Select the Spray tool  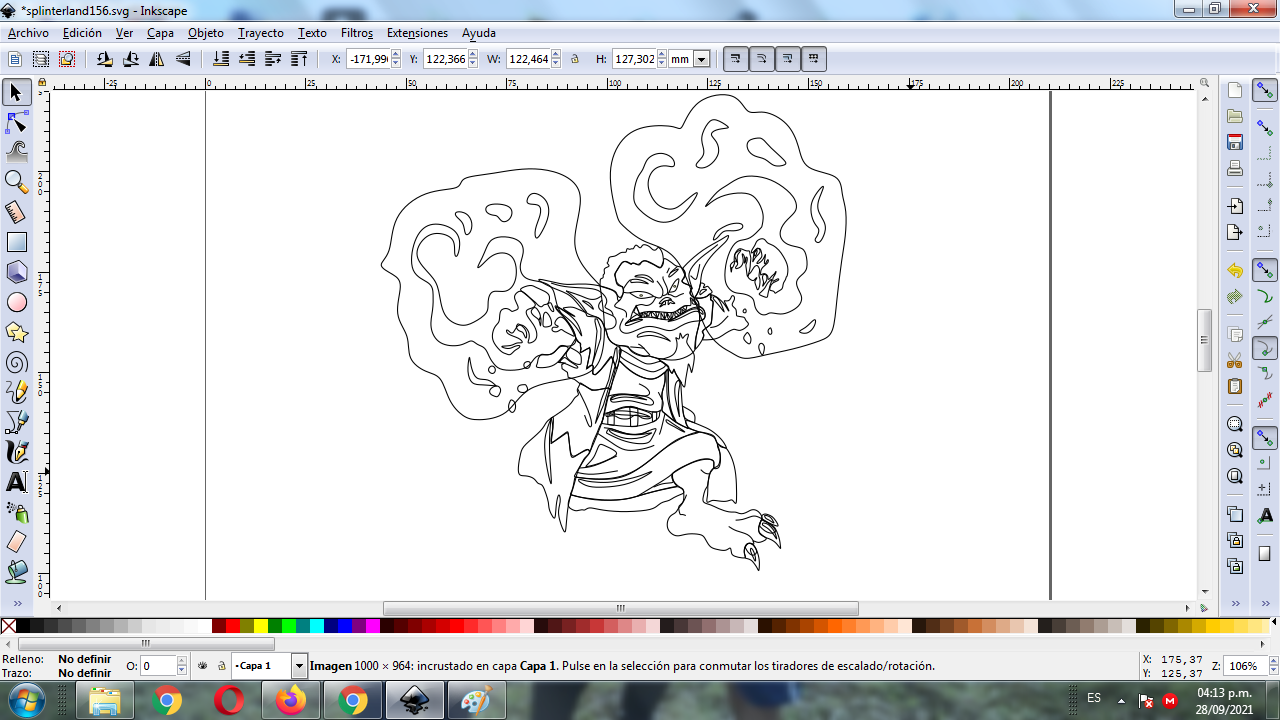pyautogui.click(x=16, y=512)
